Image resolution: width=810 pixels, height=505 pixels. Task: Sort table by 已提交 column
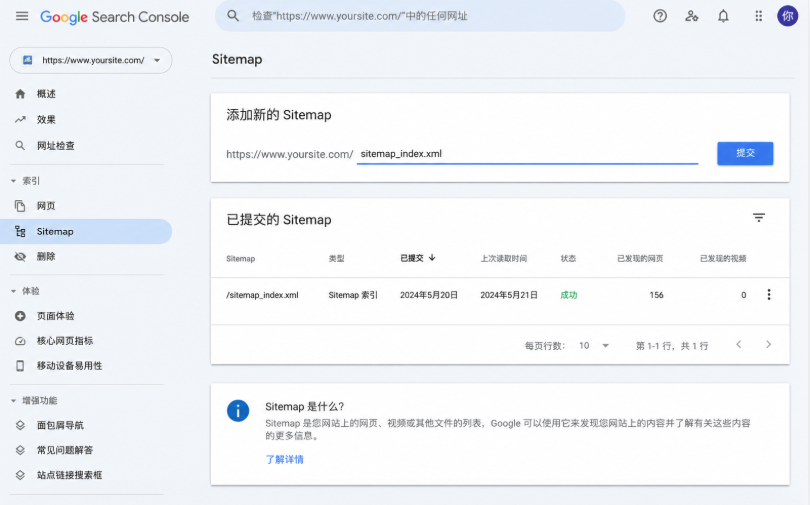[417, 258]
